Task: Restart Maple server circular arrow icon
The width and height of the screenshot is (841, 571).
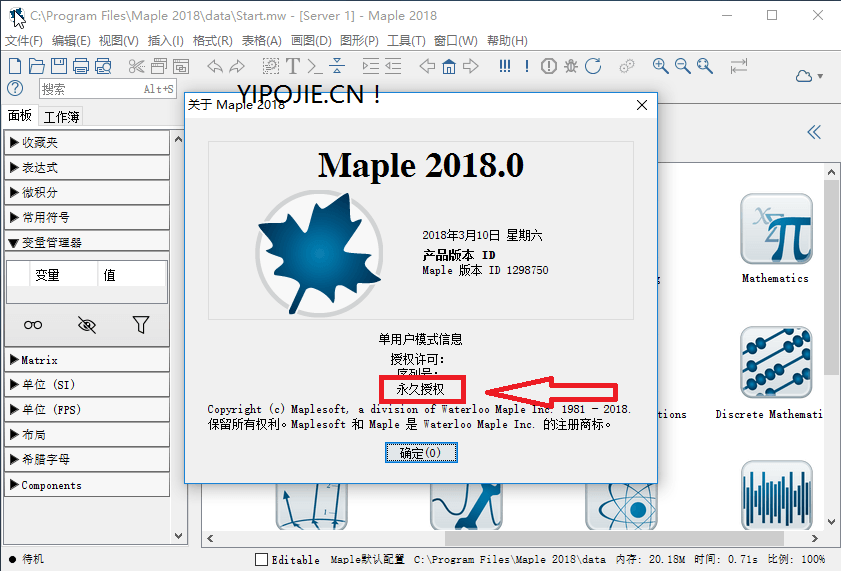Action: click(x=593, y=66)
